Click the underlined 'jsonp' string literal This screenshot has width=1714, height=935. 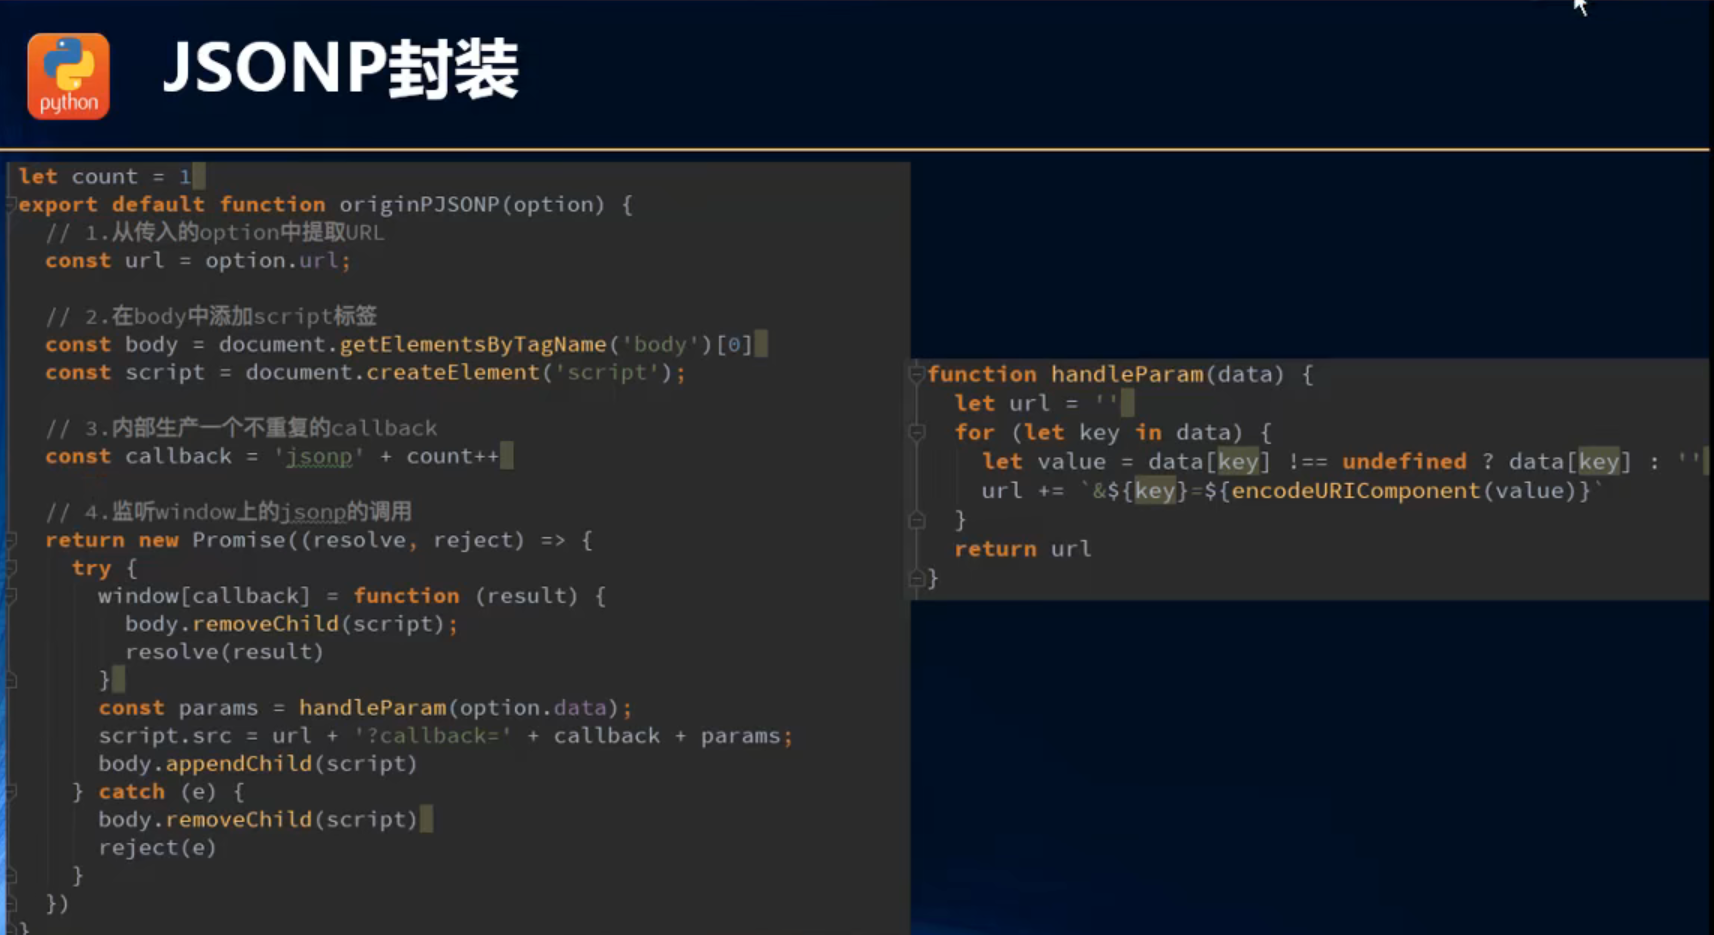tap(319, 457)
